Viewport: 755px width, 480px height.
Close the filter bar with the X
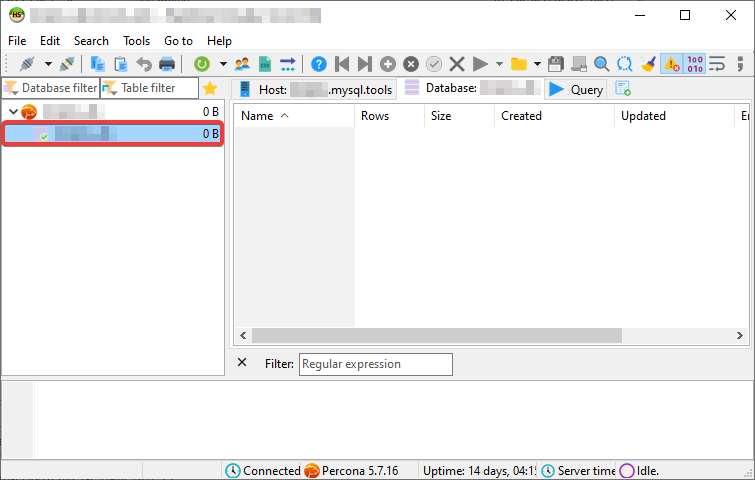(x=242, y=363)
